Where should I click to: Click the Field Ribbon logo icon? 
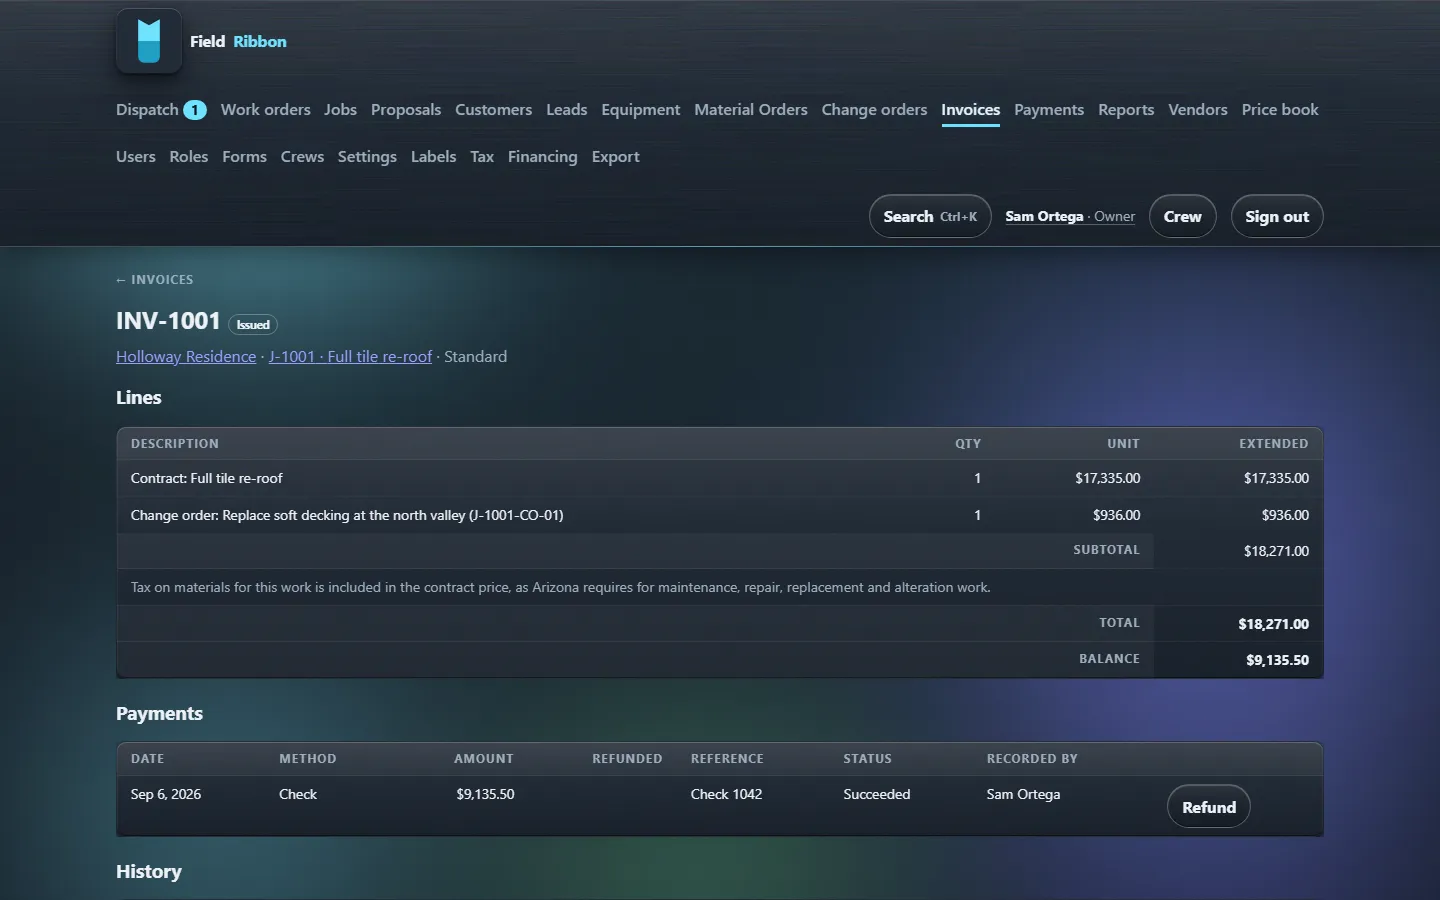(x=149, y=41)
